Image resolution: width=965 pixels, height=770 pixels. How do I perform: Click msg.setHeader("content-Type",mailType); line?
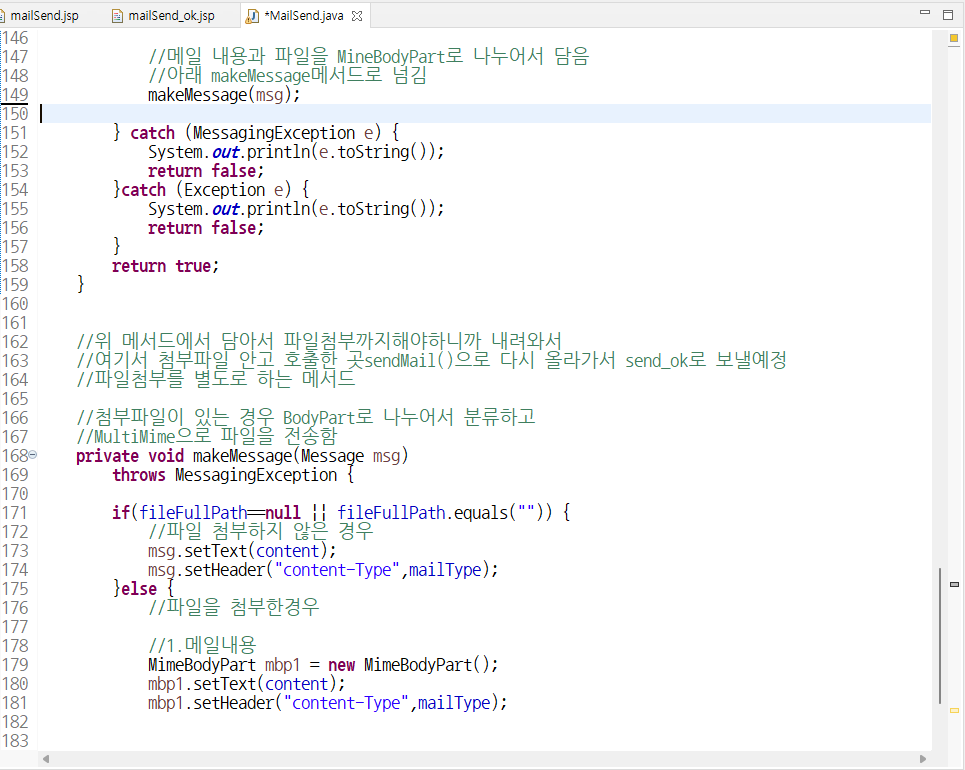tap(323, 570)
